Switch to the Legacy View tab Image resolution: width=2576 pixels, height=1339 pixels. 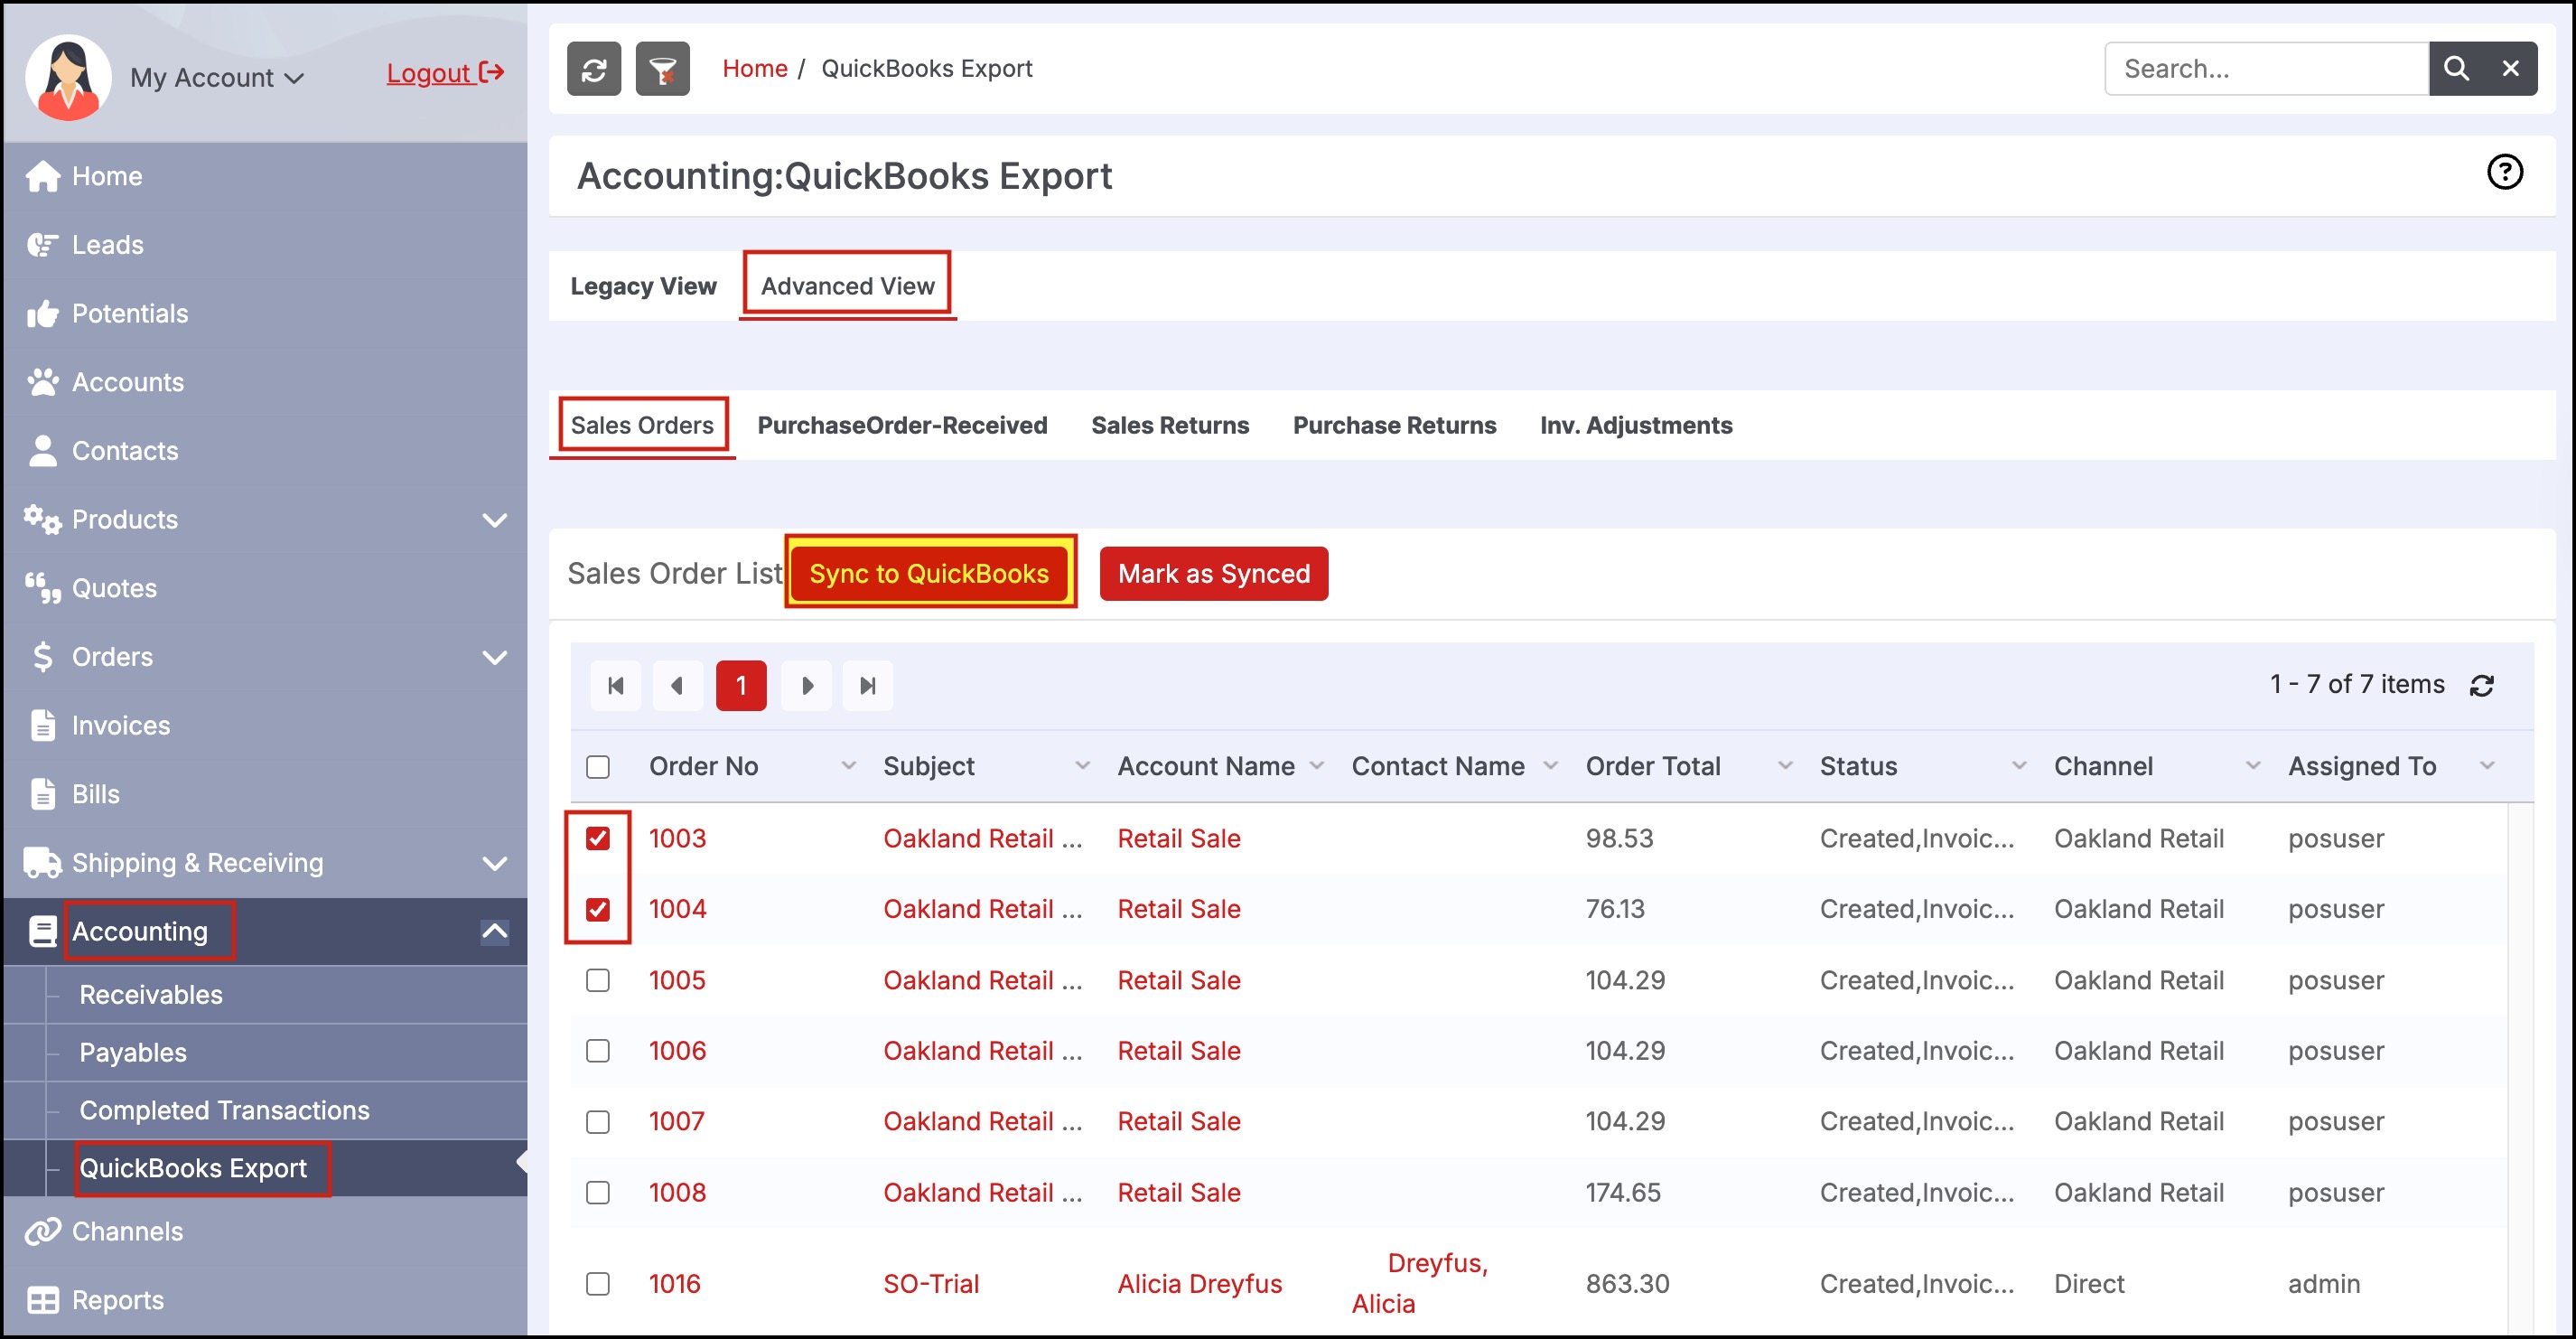tap(643, 286)
